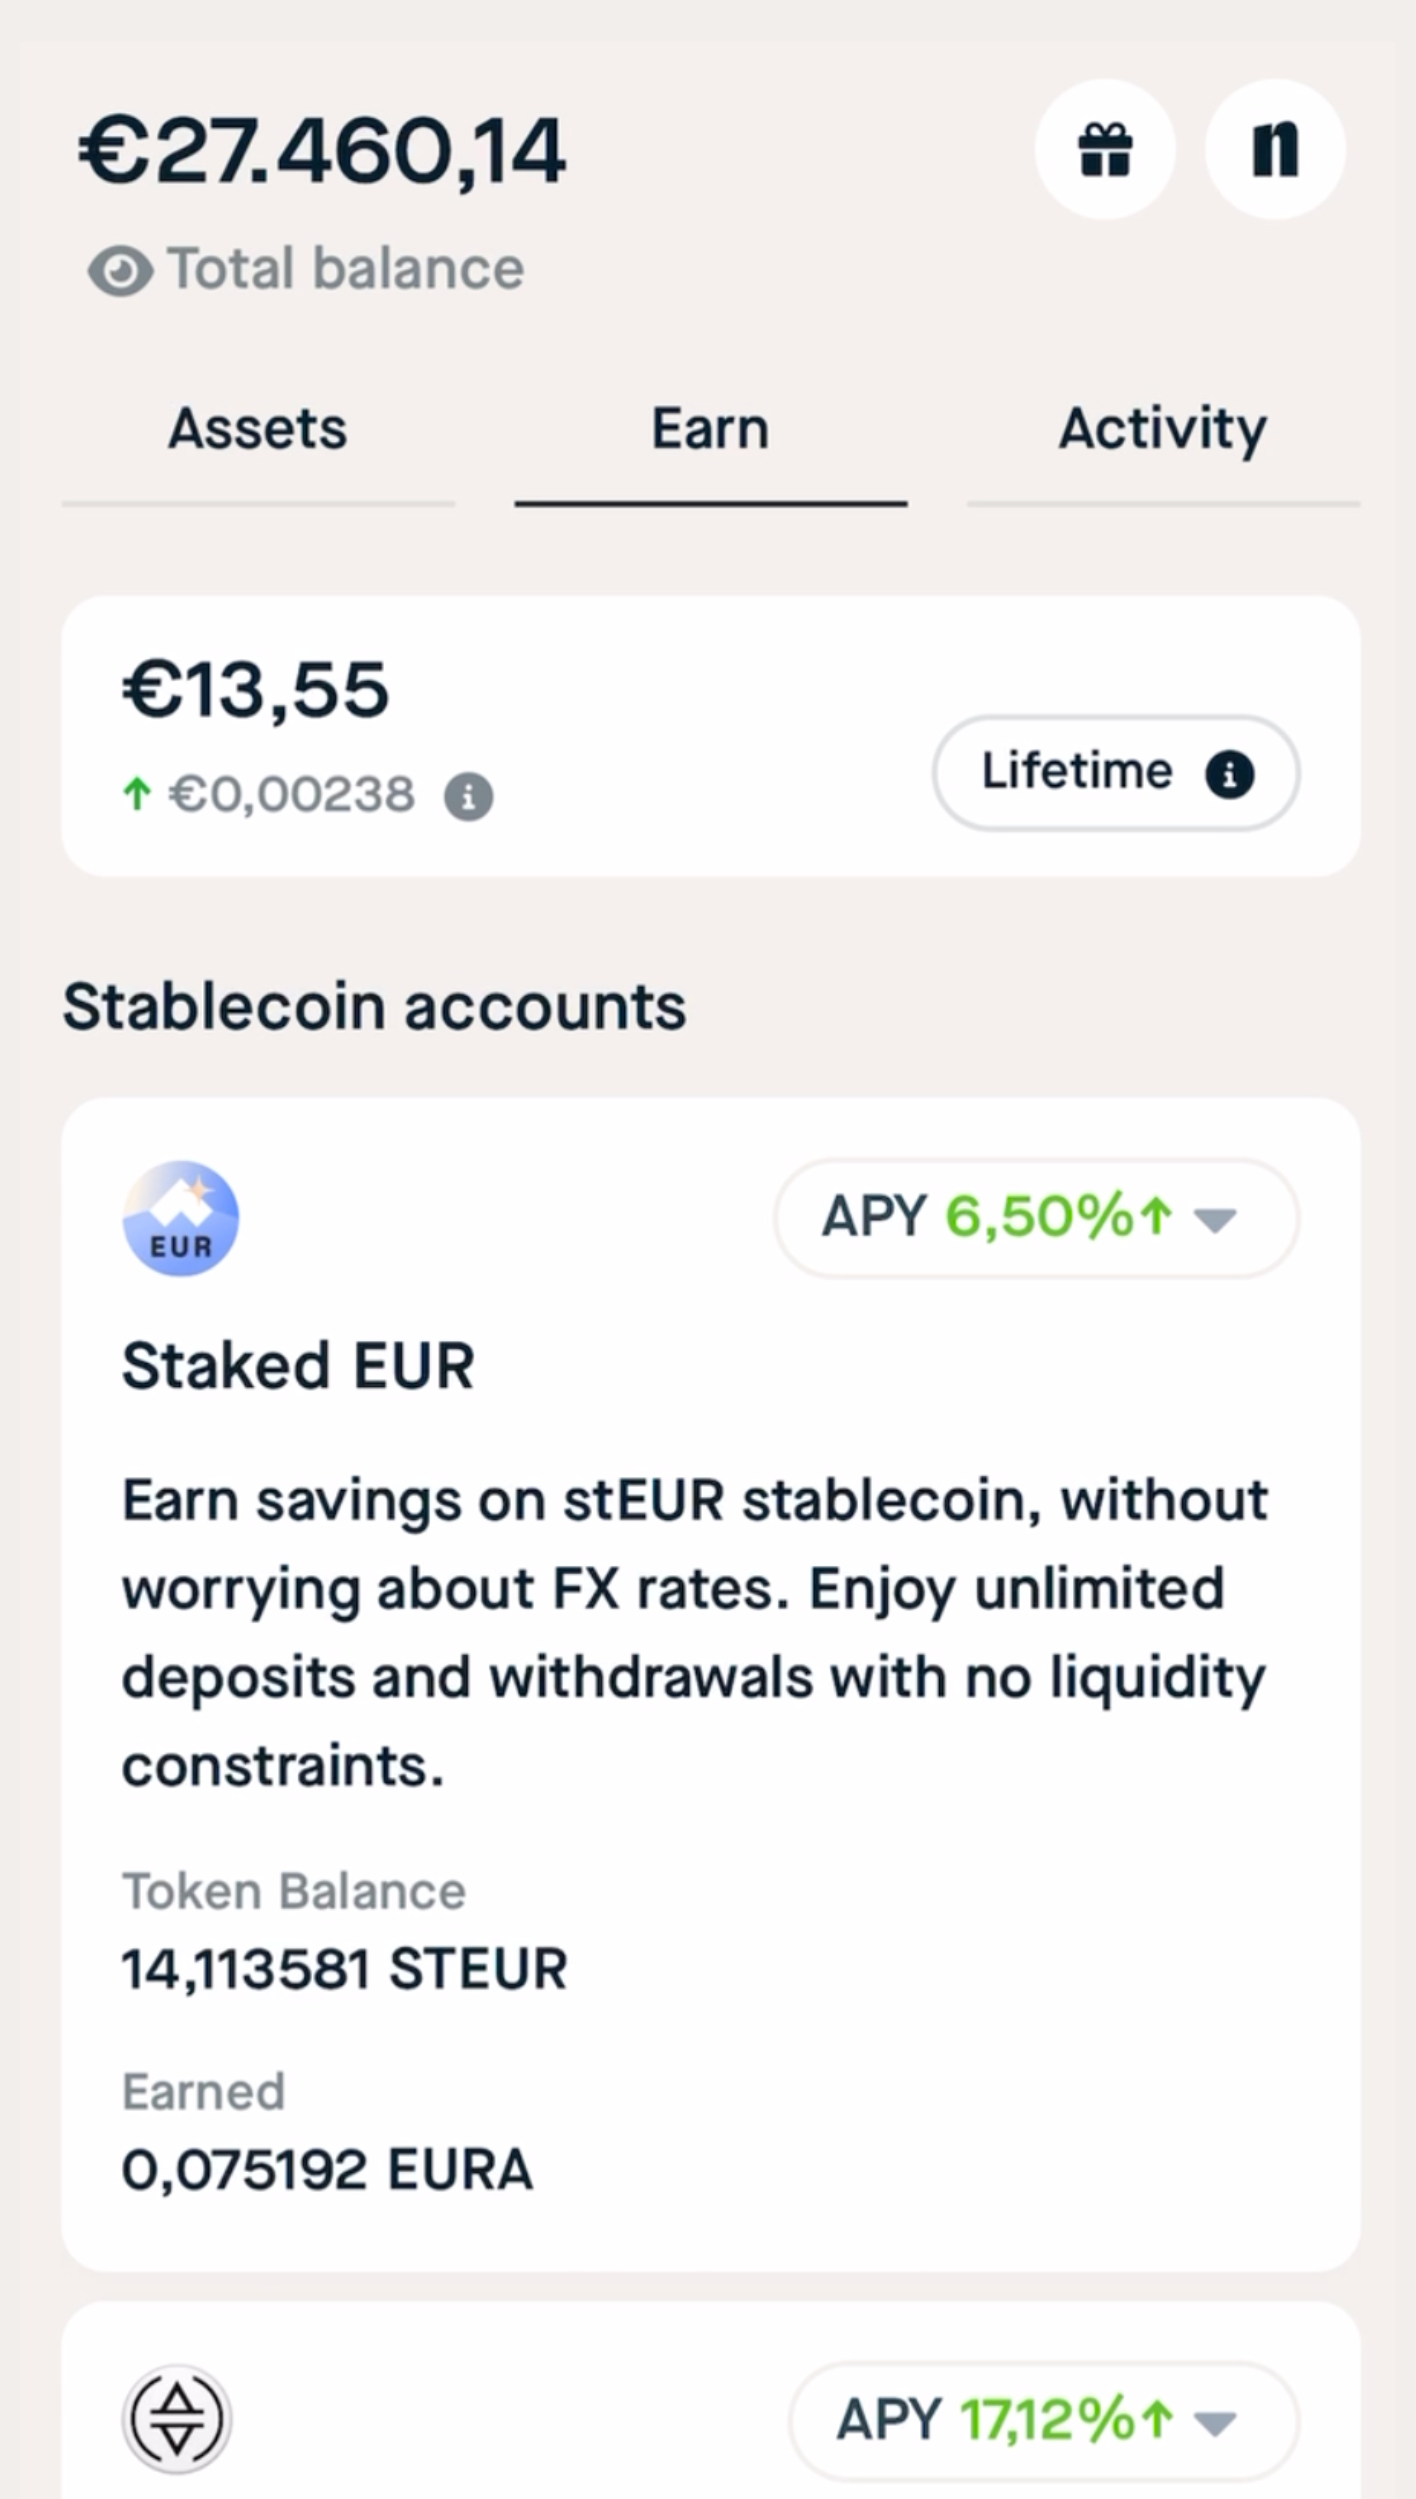Toggle total balance visibility eye icon

pos(120,271)
